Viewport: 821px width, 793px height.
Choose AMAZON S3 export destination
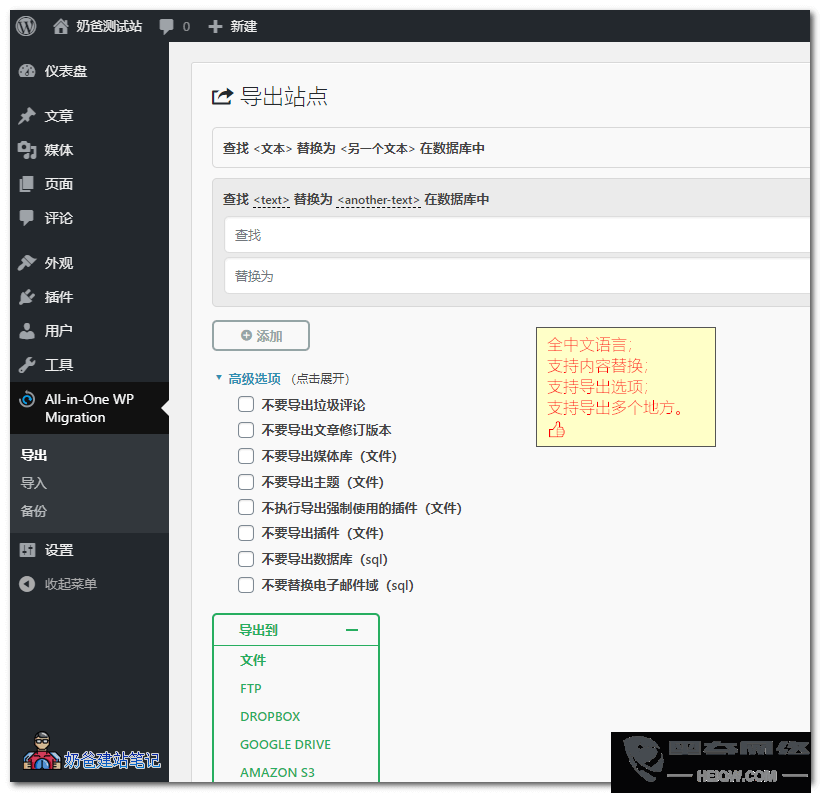[278, 773]
